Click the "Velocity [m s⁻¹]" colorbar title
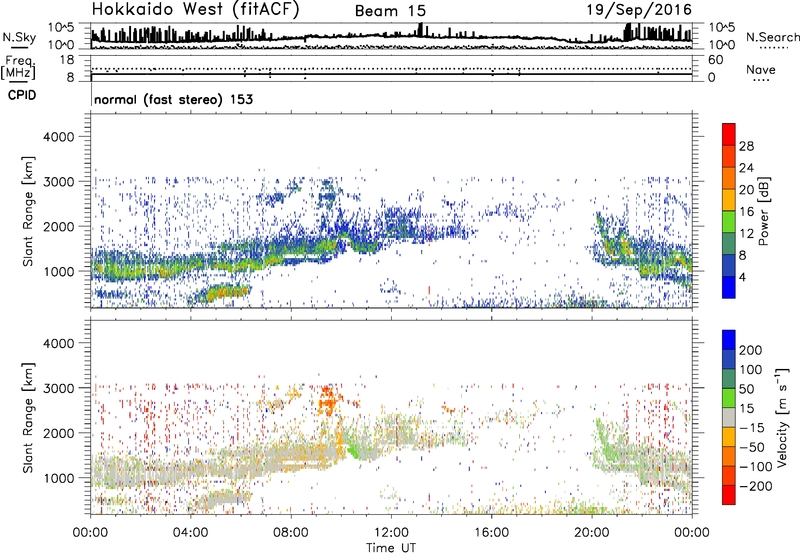This screenshot has height=554, width=800. pyautogui.click(x=782, y=417)
